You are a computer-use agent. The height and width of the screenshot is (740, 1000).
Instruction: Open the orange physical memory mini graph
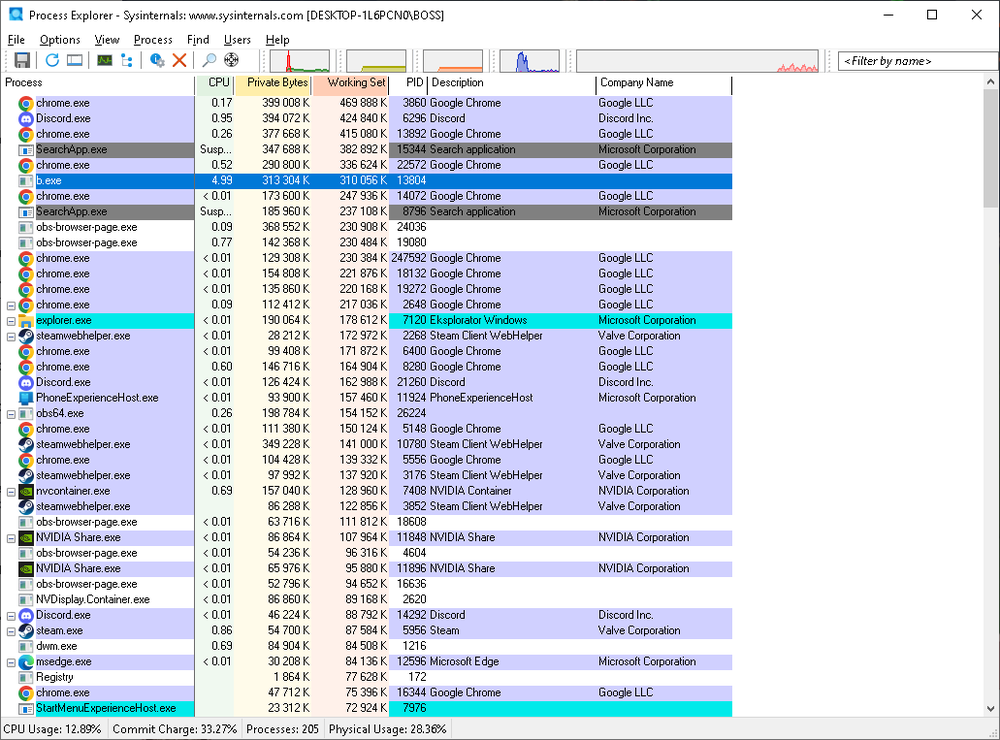coord(453,61)
